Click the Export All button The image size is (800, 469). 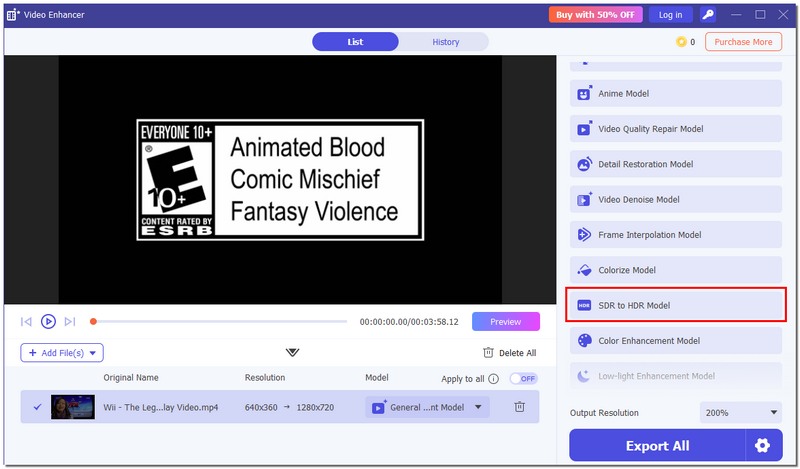[x=657, y=445]
